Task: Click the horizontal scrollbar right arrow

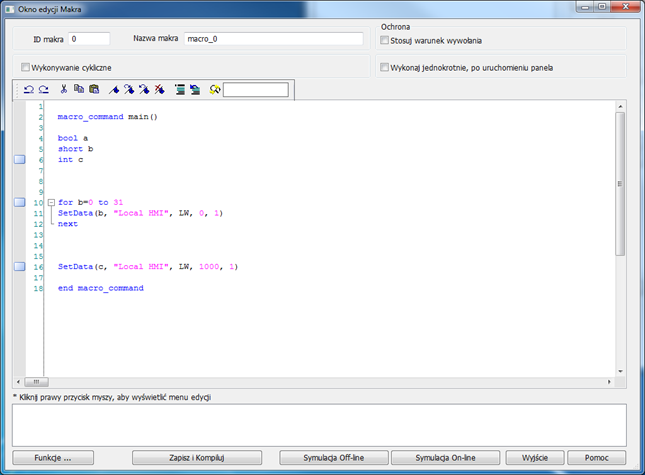Action: point(609,382)
